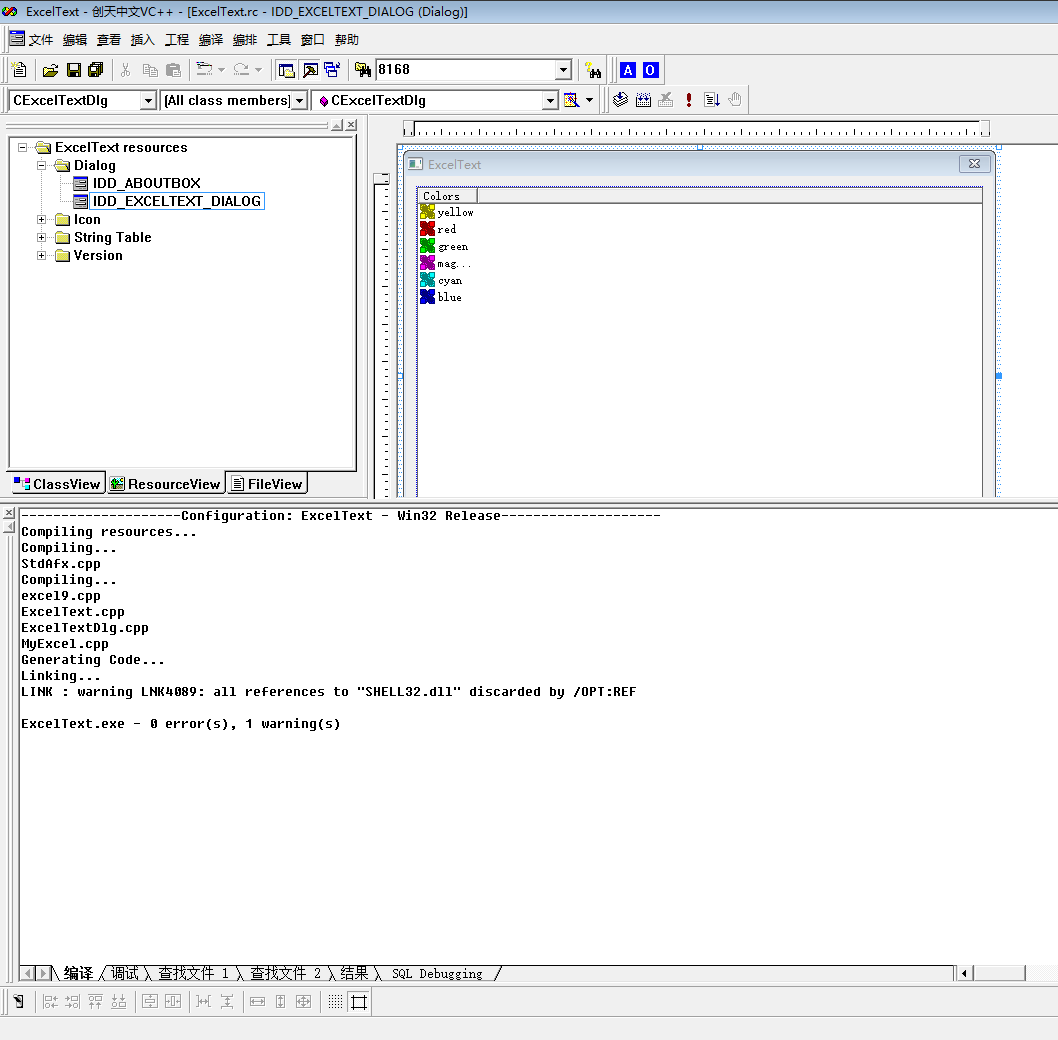1058x1040 pixels.
Task: Click the New Text File toolbar icon
Action: pyautogui.click(x=19, y=70)
